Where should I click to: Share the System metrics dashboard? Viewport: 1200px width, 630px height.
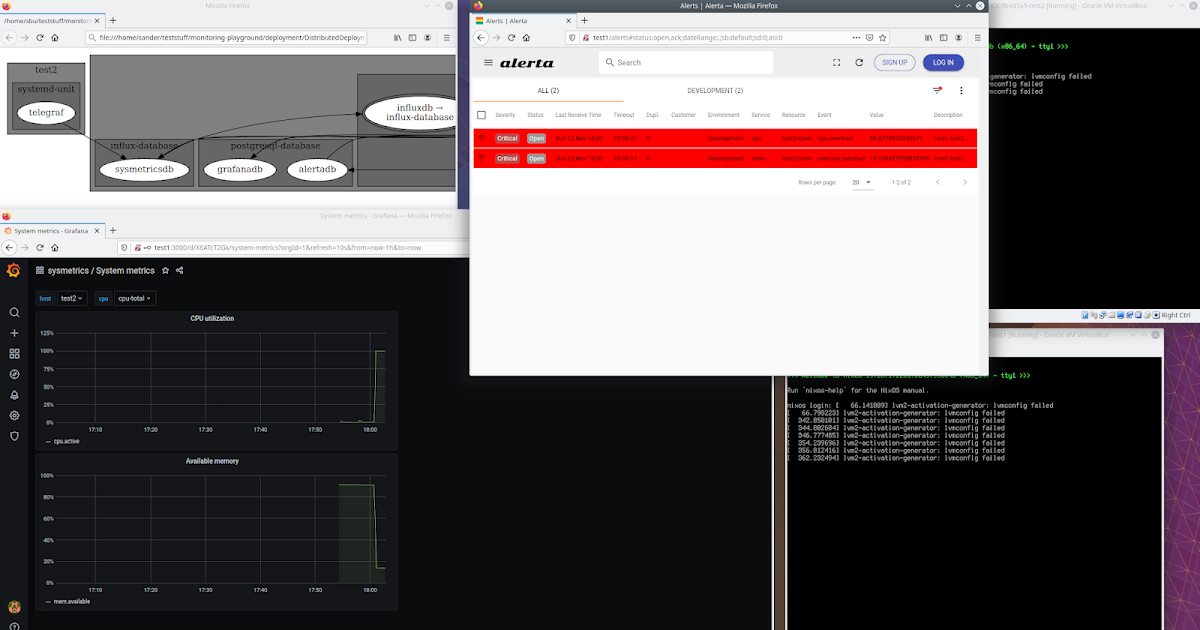tap(178, 270)
